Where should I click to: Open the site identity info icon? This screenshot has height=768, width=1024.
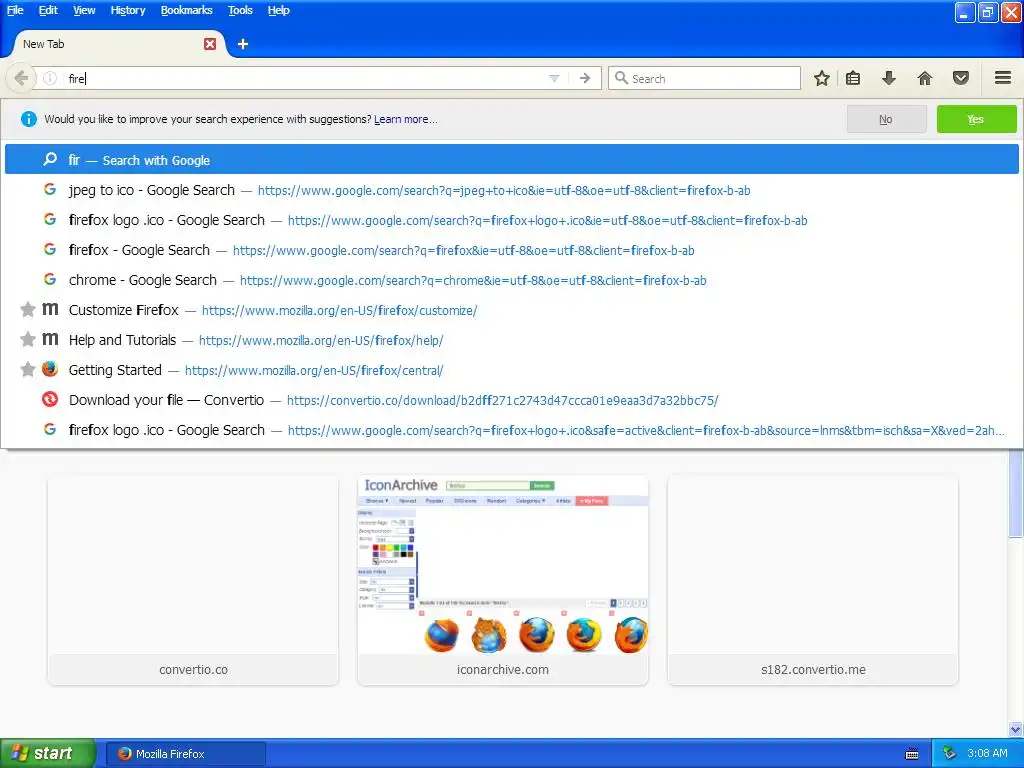point(50,78)
